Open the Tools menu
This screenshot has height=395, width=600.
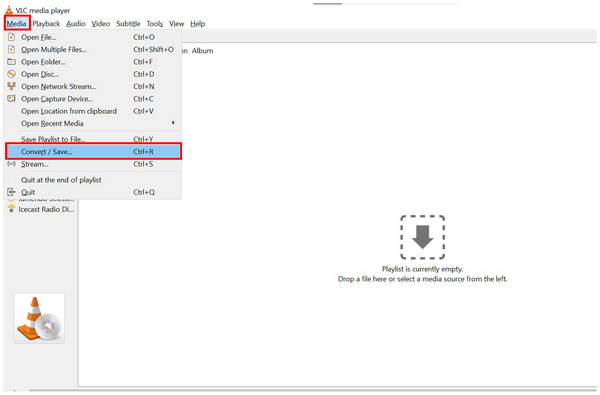tap(155, 24)
